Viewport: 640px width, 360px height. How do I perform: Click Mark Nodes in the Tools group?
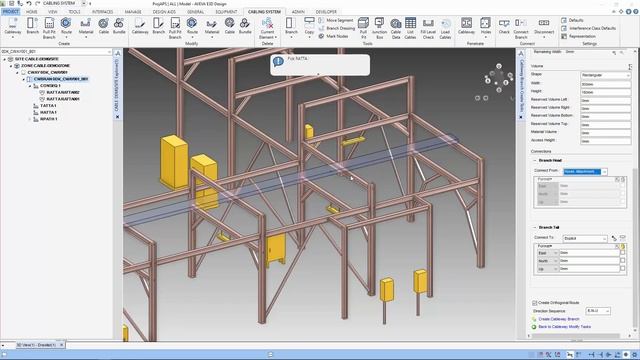(333, 36)
